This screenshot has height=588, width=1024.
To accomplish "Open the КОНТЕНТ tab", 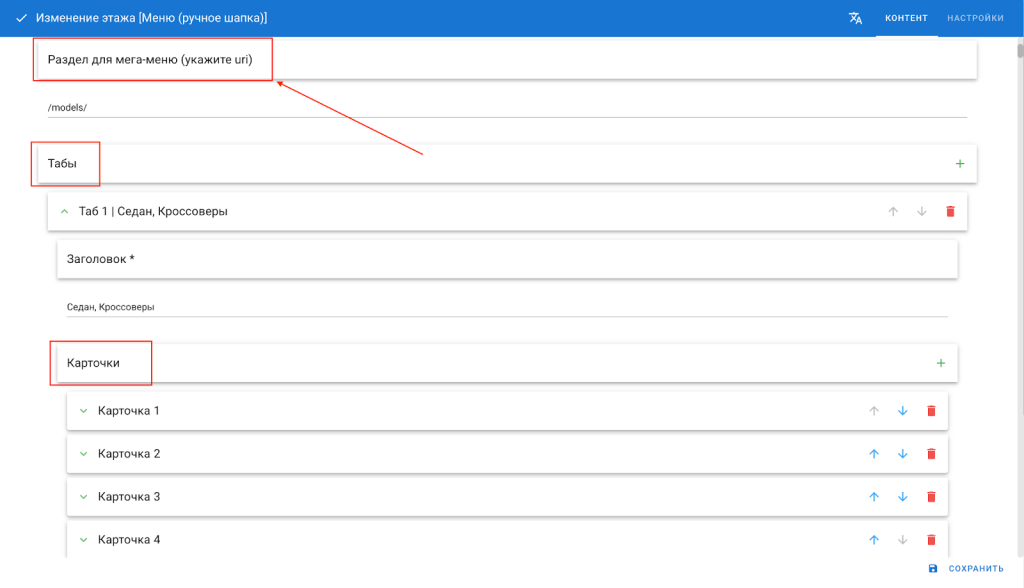I will (x=906, y=18).
